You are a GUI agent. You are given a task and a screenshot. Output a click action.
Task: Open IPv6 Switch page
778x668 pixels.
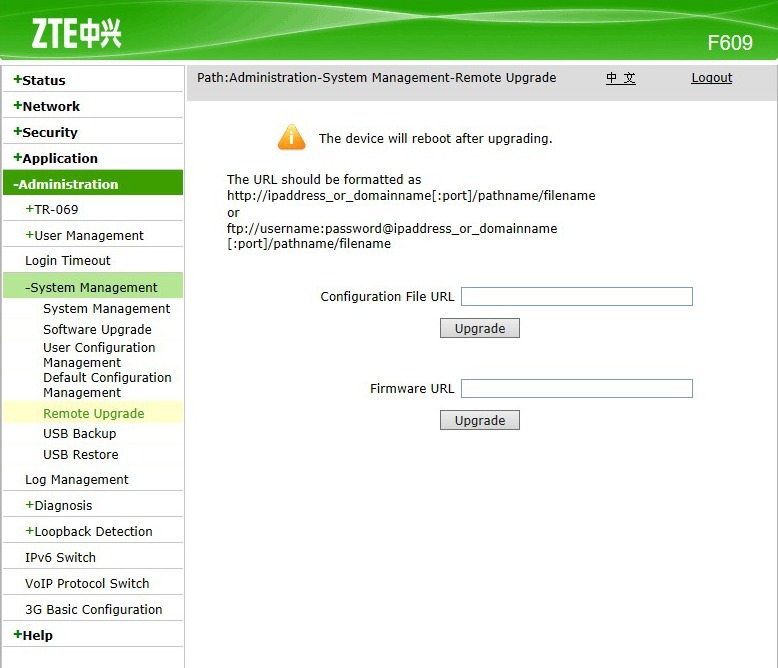pos(61,557)
